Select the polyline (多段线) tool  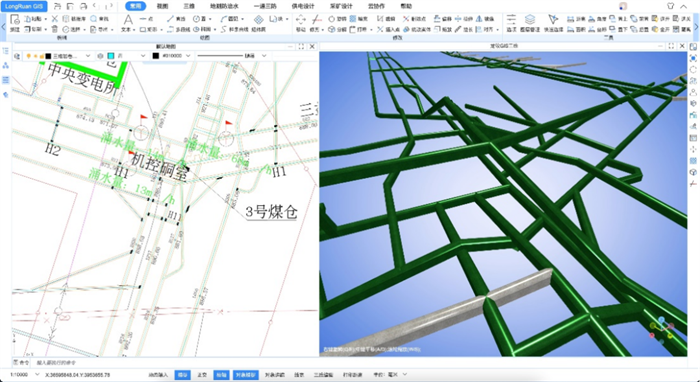coord(178,29)
